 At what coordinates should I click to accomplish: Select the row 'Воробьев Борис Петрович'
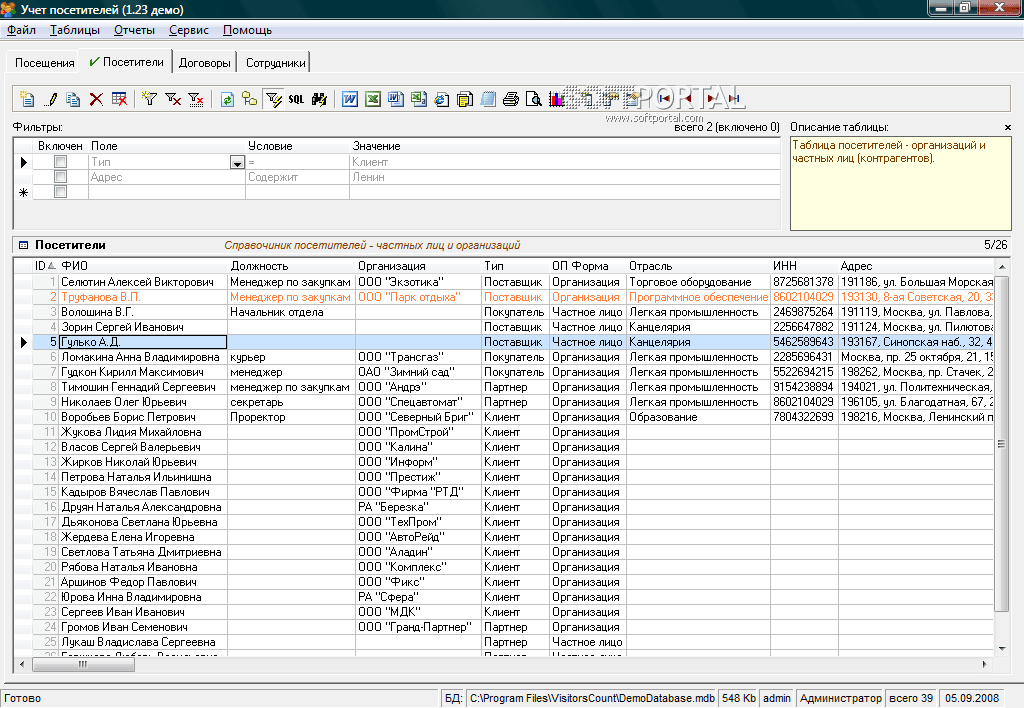(130, 417)
